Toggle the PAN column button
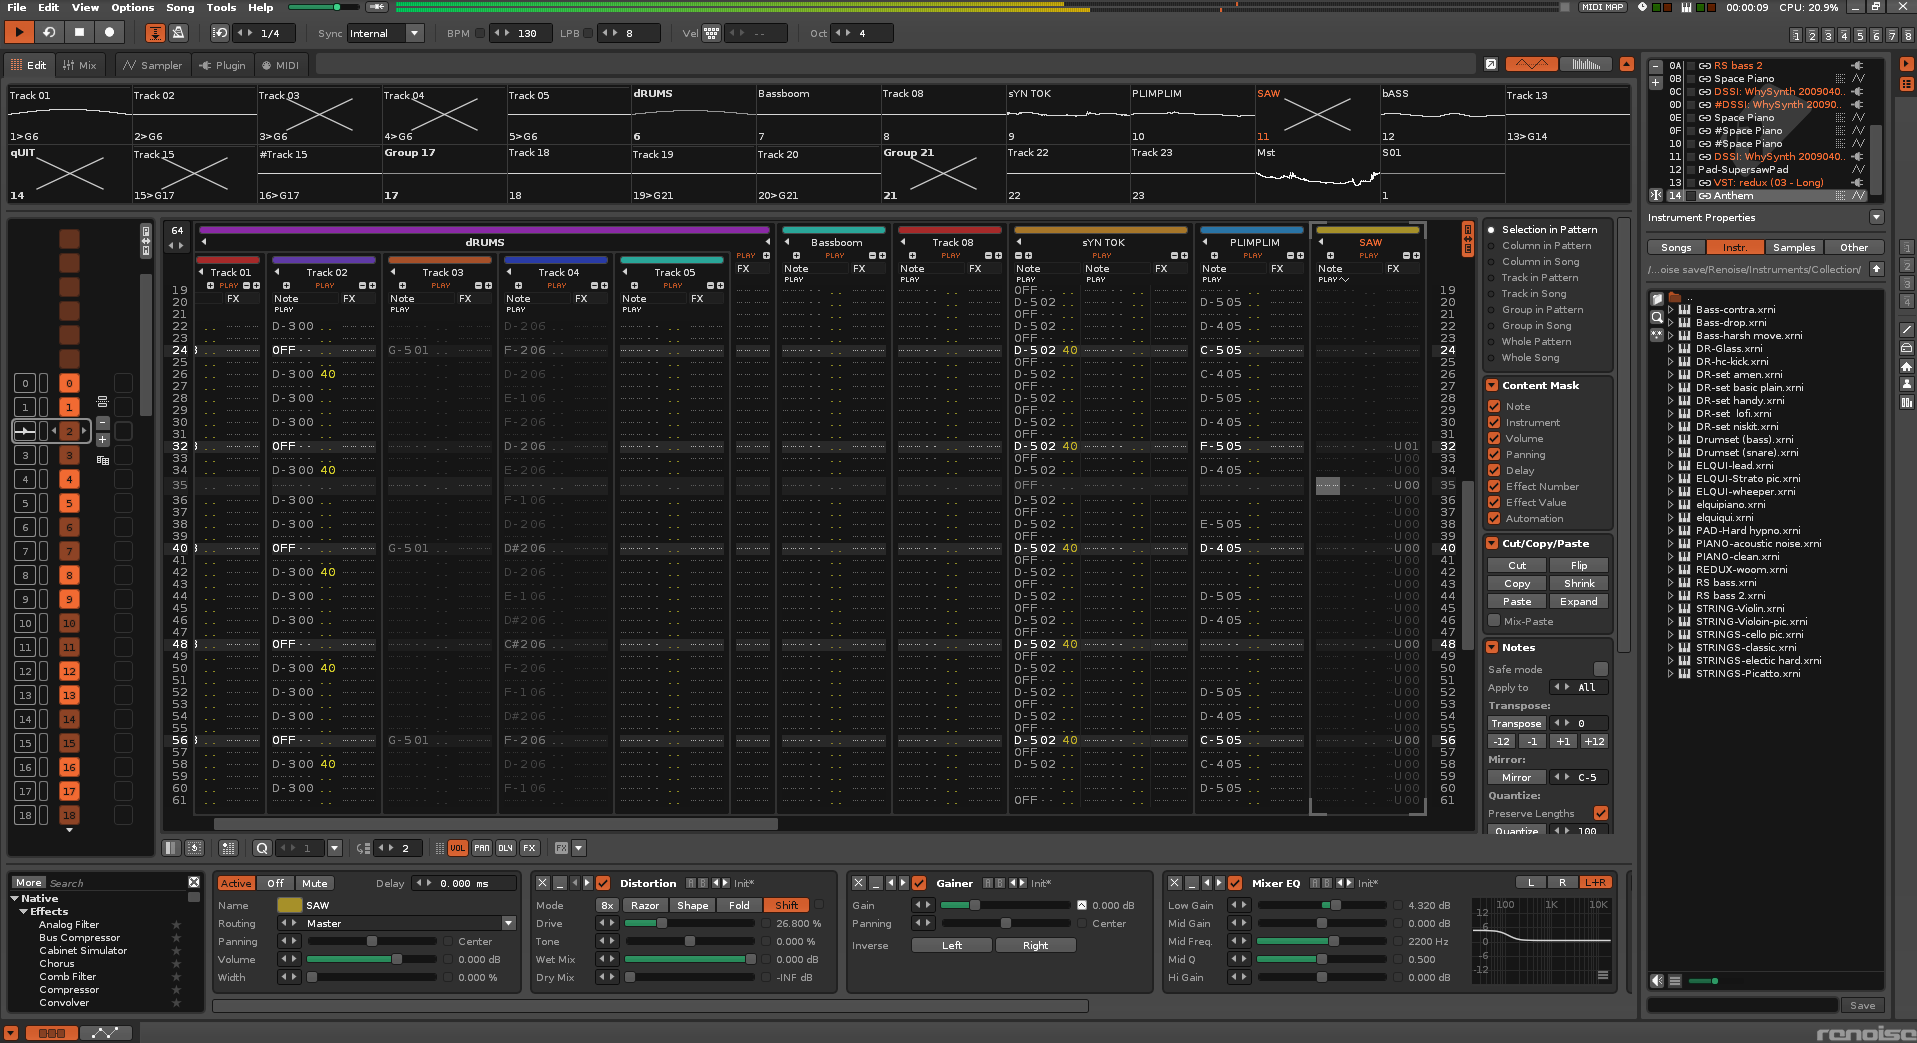This screenshot has height=1043, width=1917. tap(482, 848)
